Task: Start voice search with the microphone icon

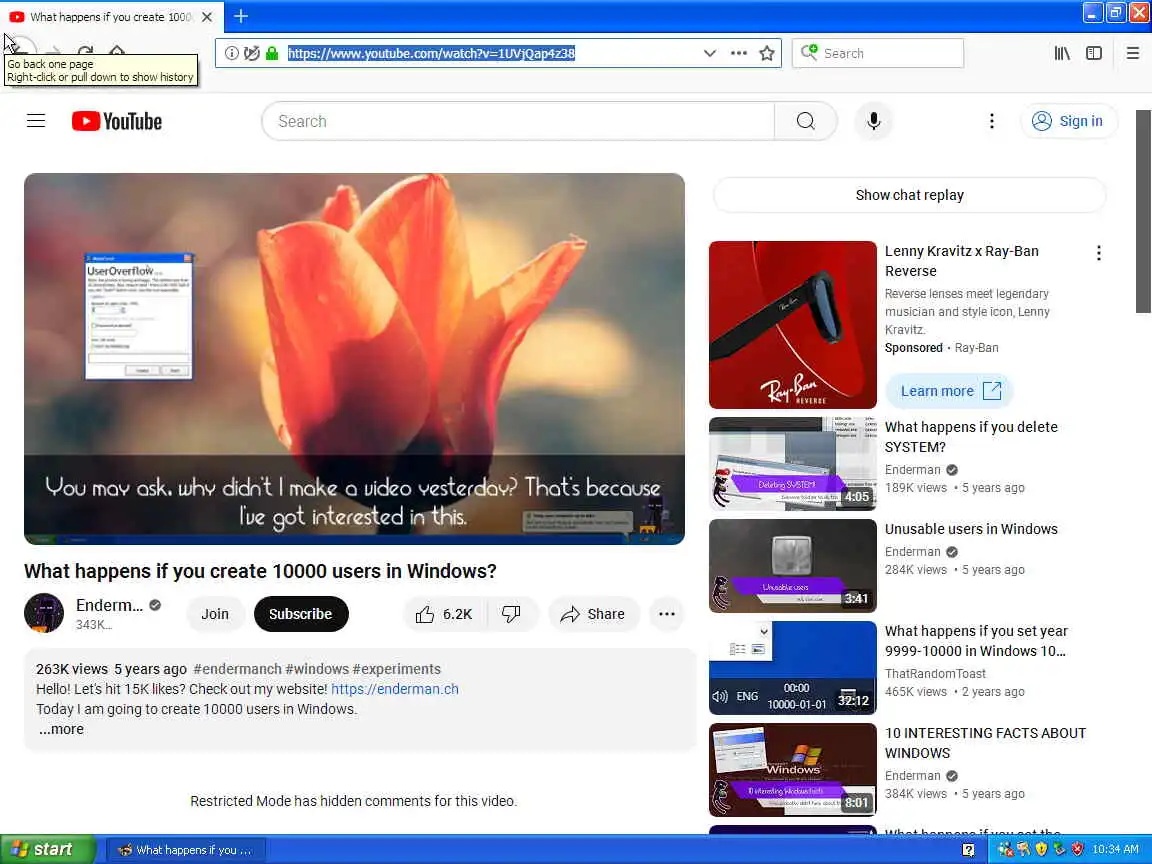Action: pos(874,121)
